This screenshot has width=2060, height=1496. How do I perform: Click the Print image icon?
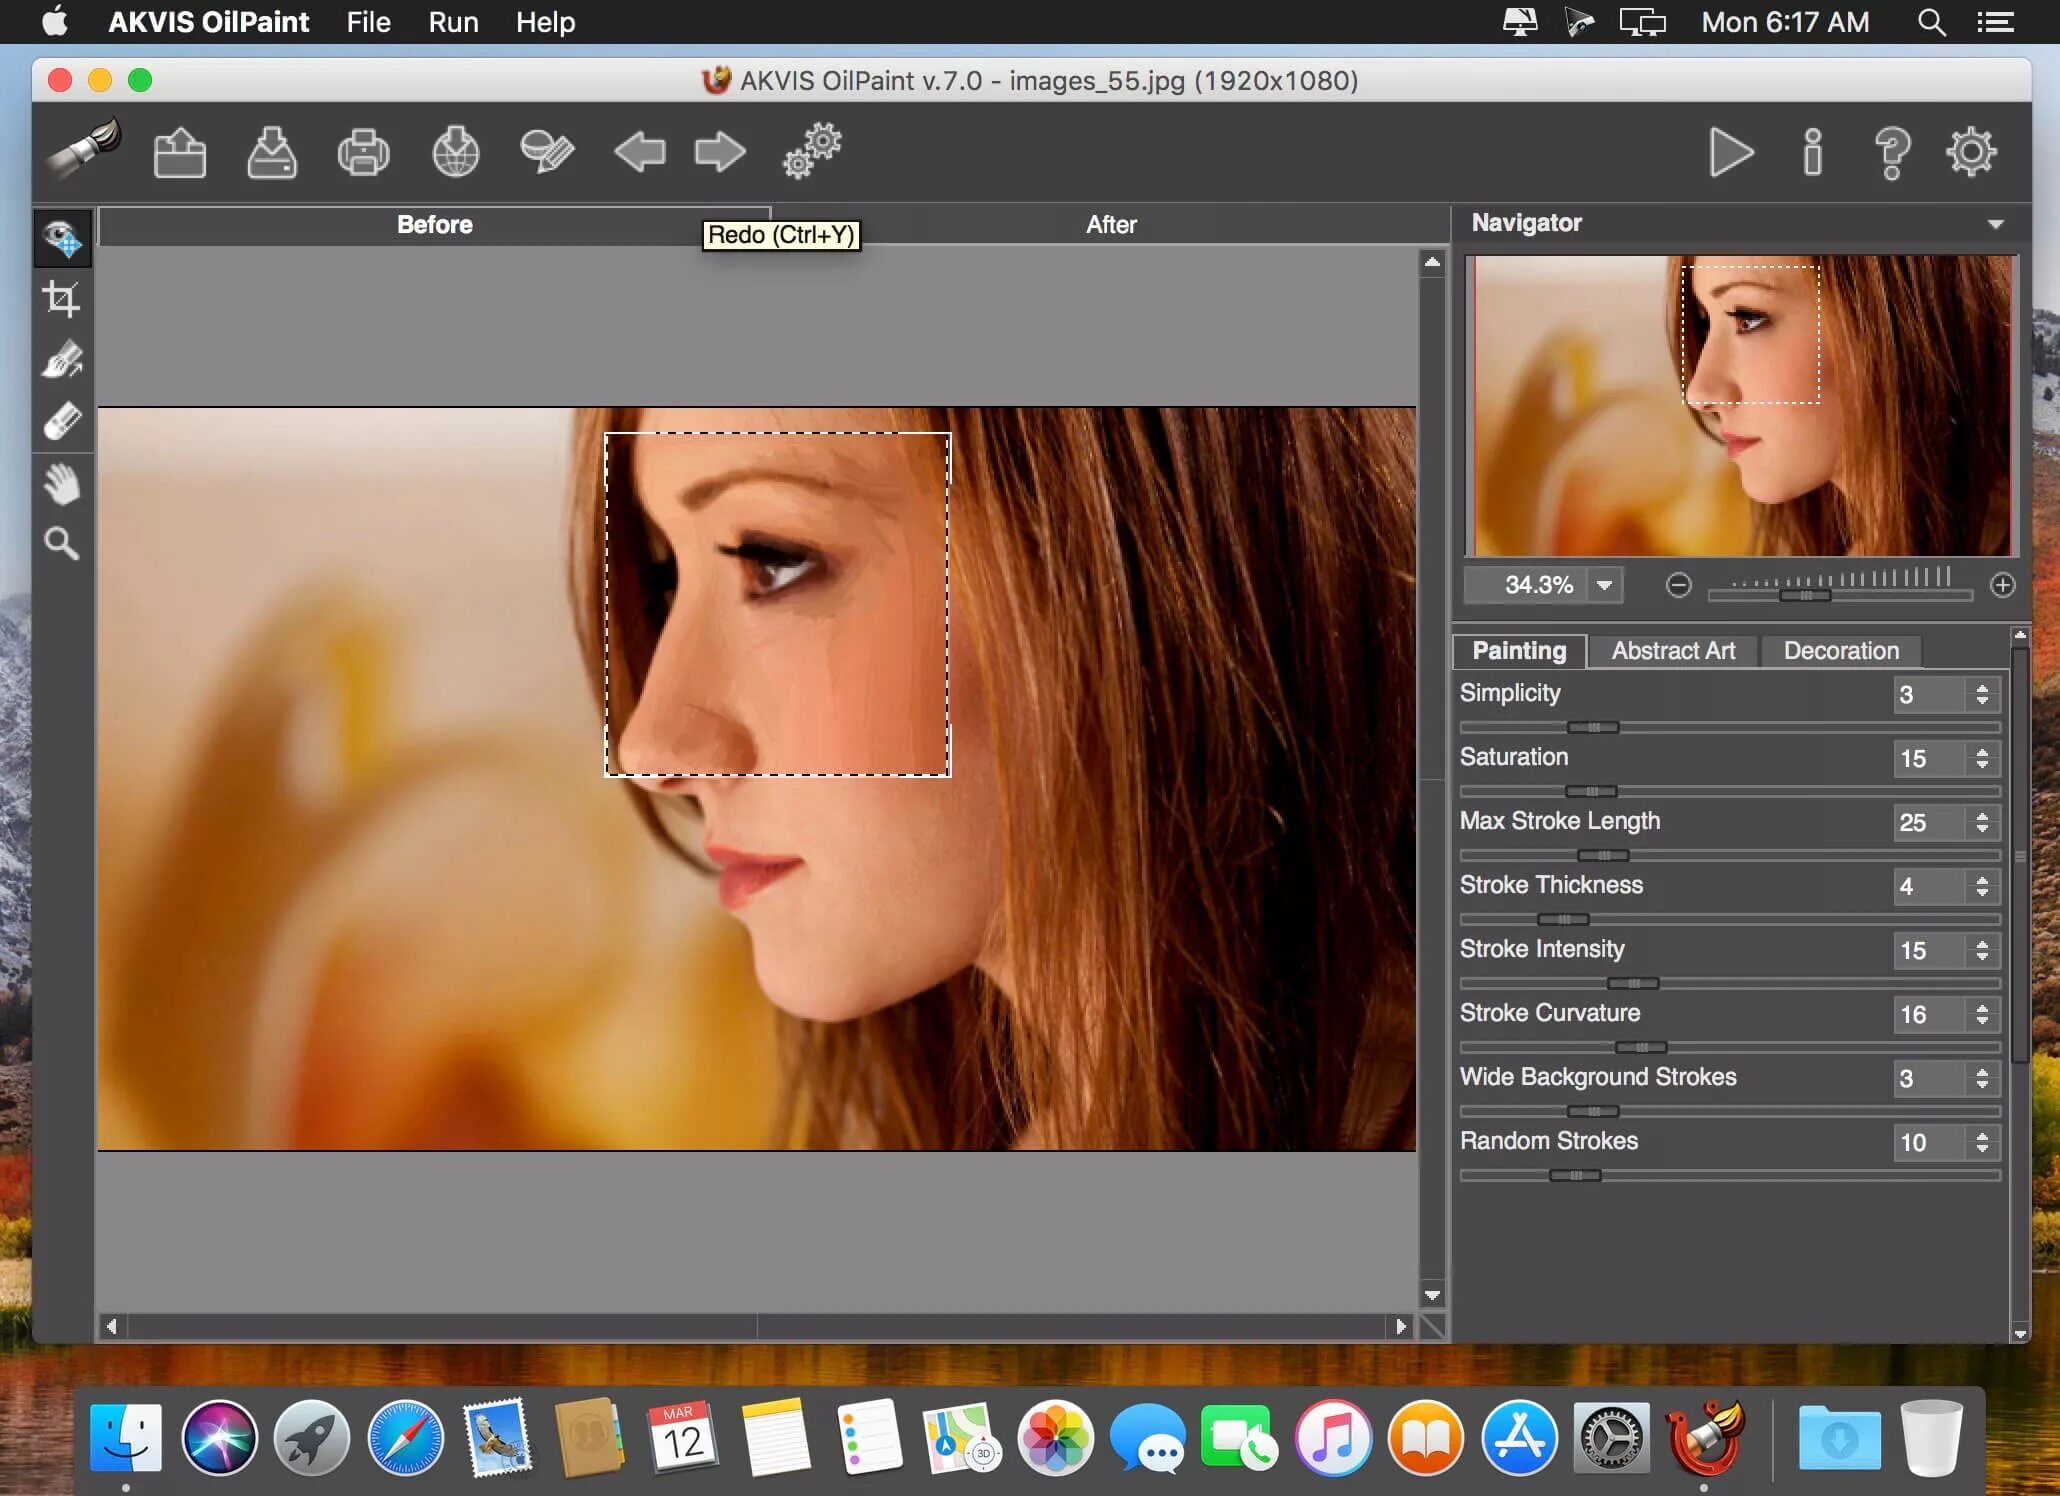[x=363, y=153]
